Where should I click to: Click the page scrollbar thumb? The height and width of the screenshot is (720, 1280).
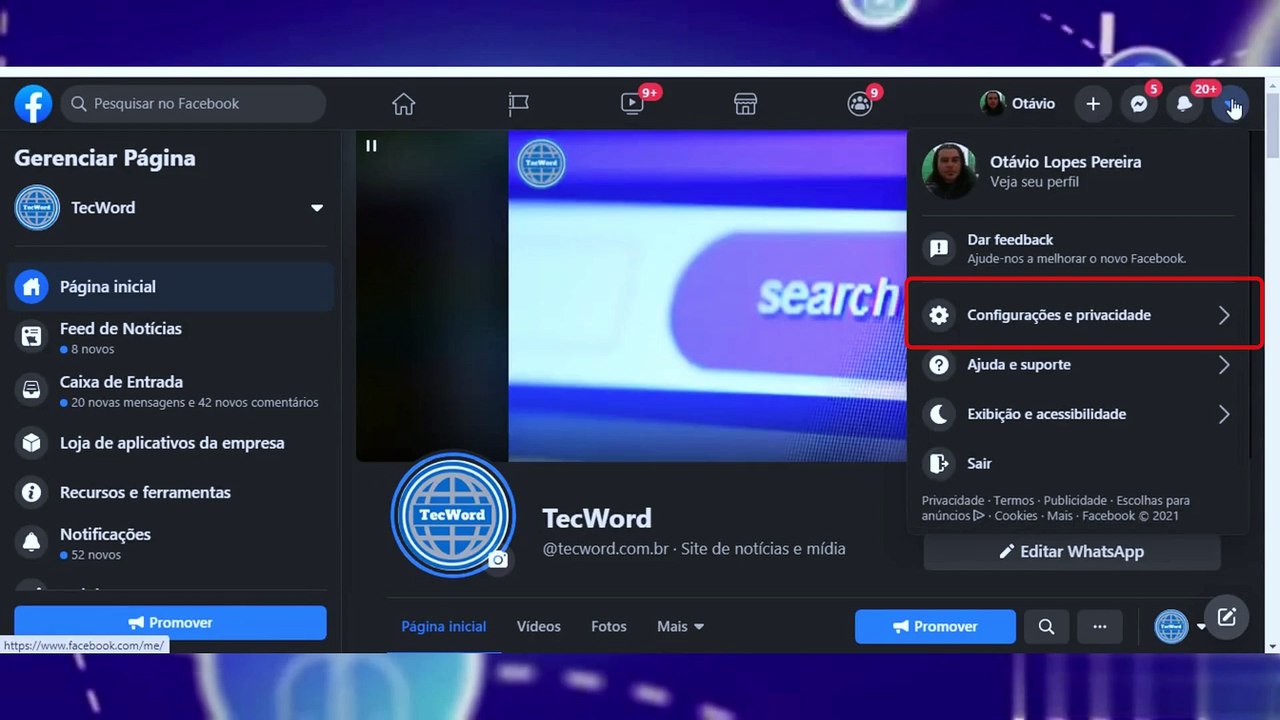click(1272, 125)
